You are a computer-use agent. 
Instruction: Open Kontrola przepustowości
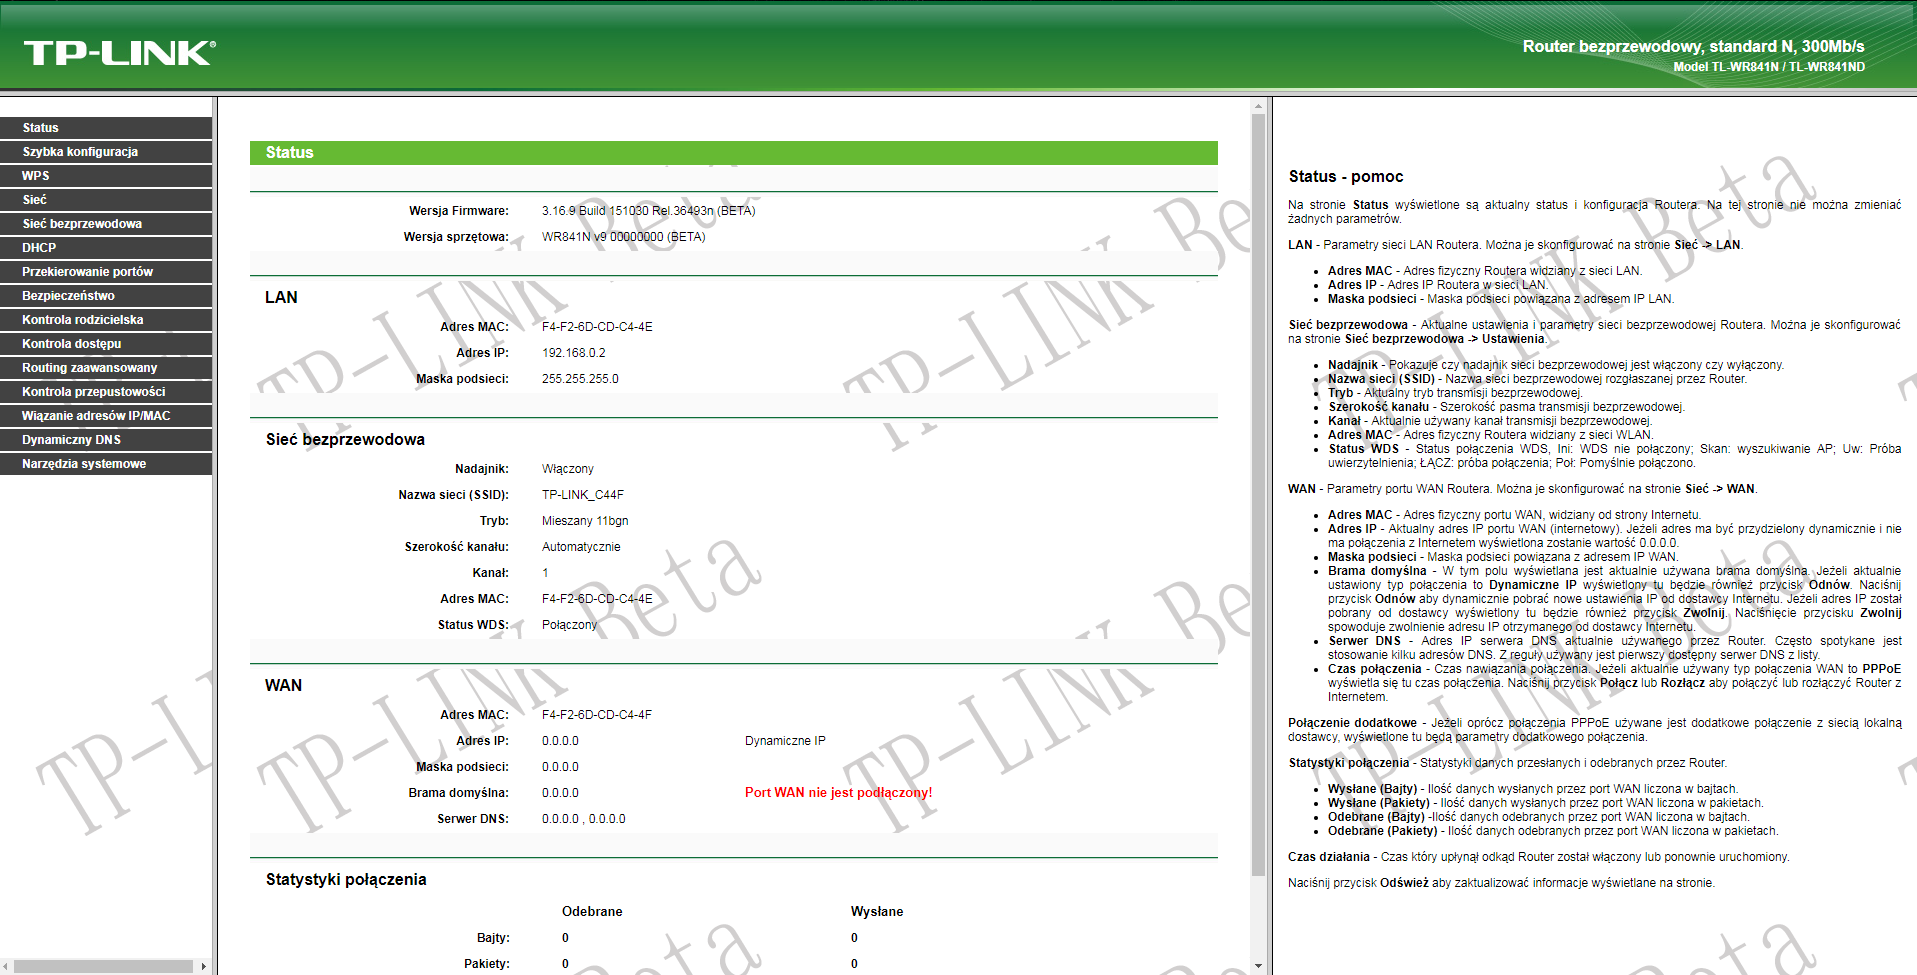click(106, 392)
